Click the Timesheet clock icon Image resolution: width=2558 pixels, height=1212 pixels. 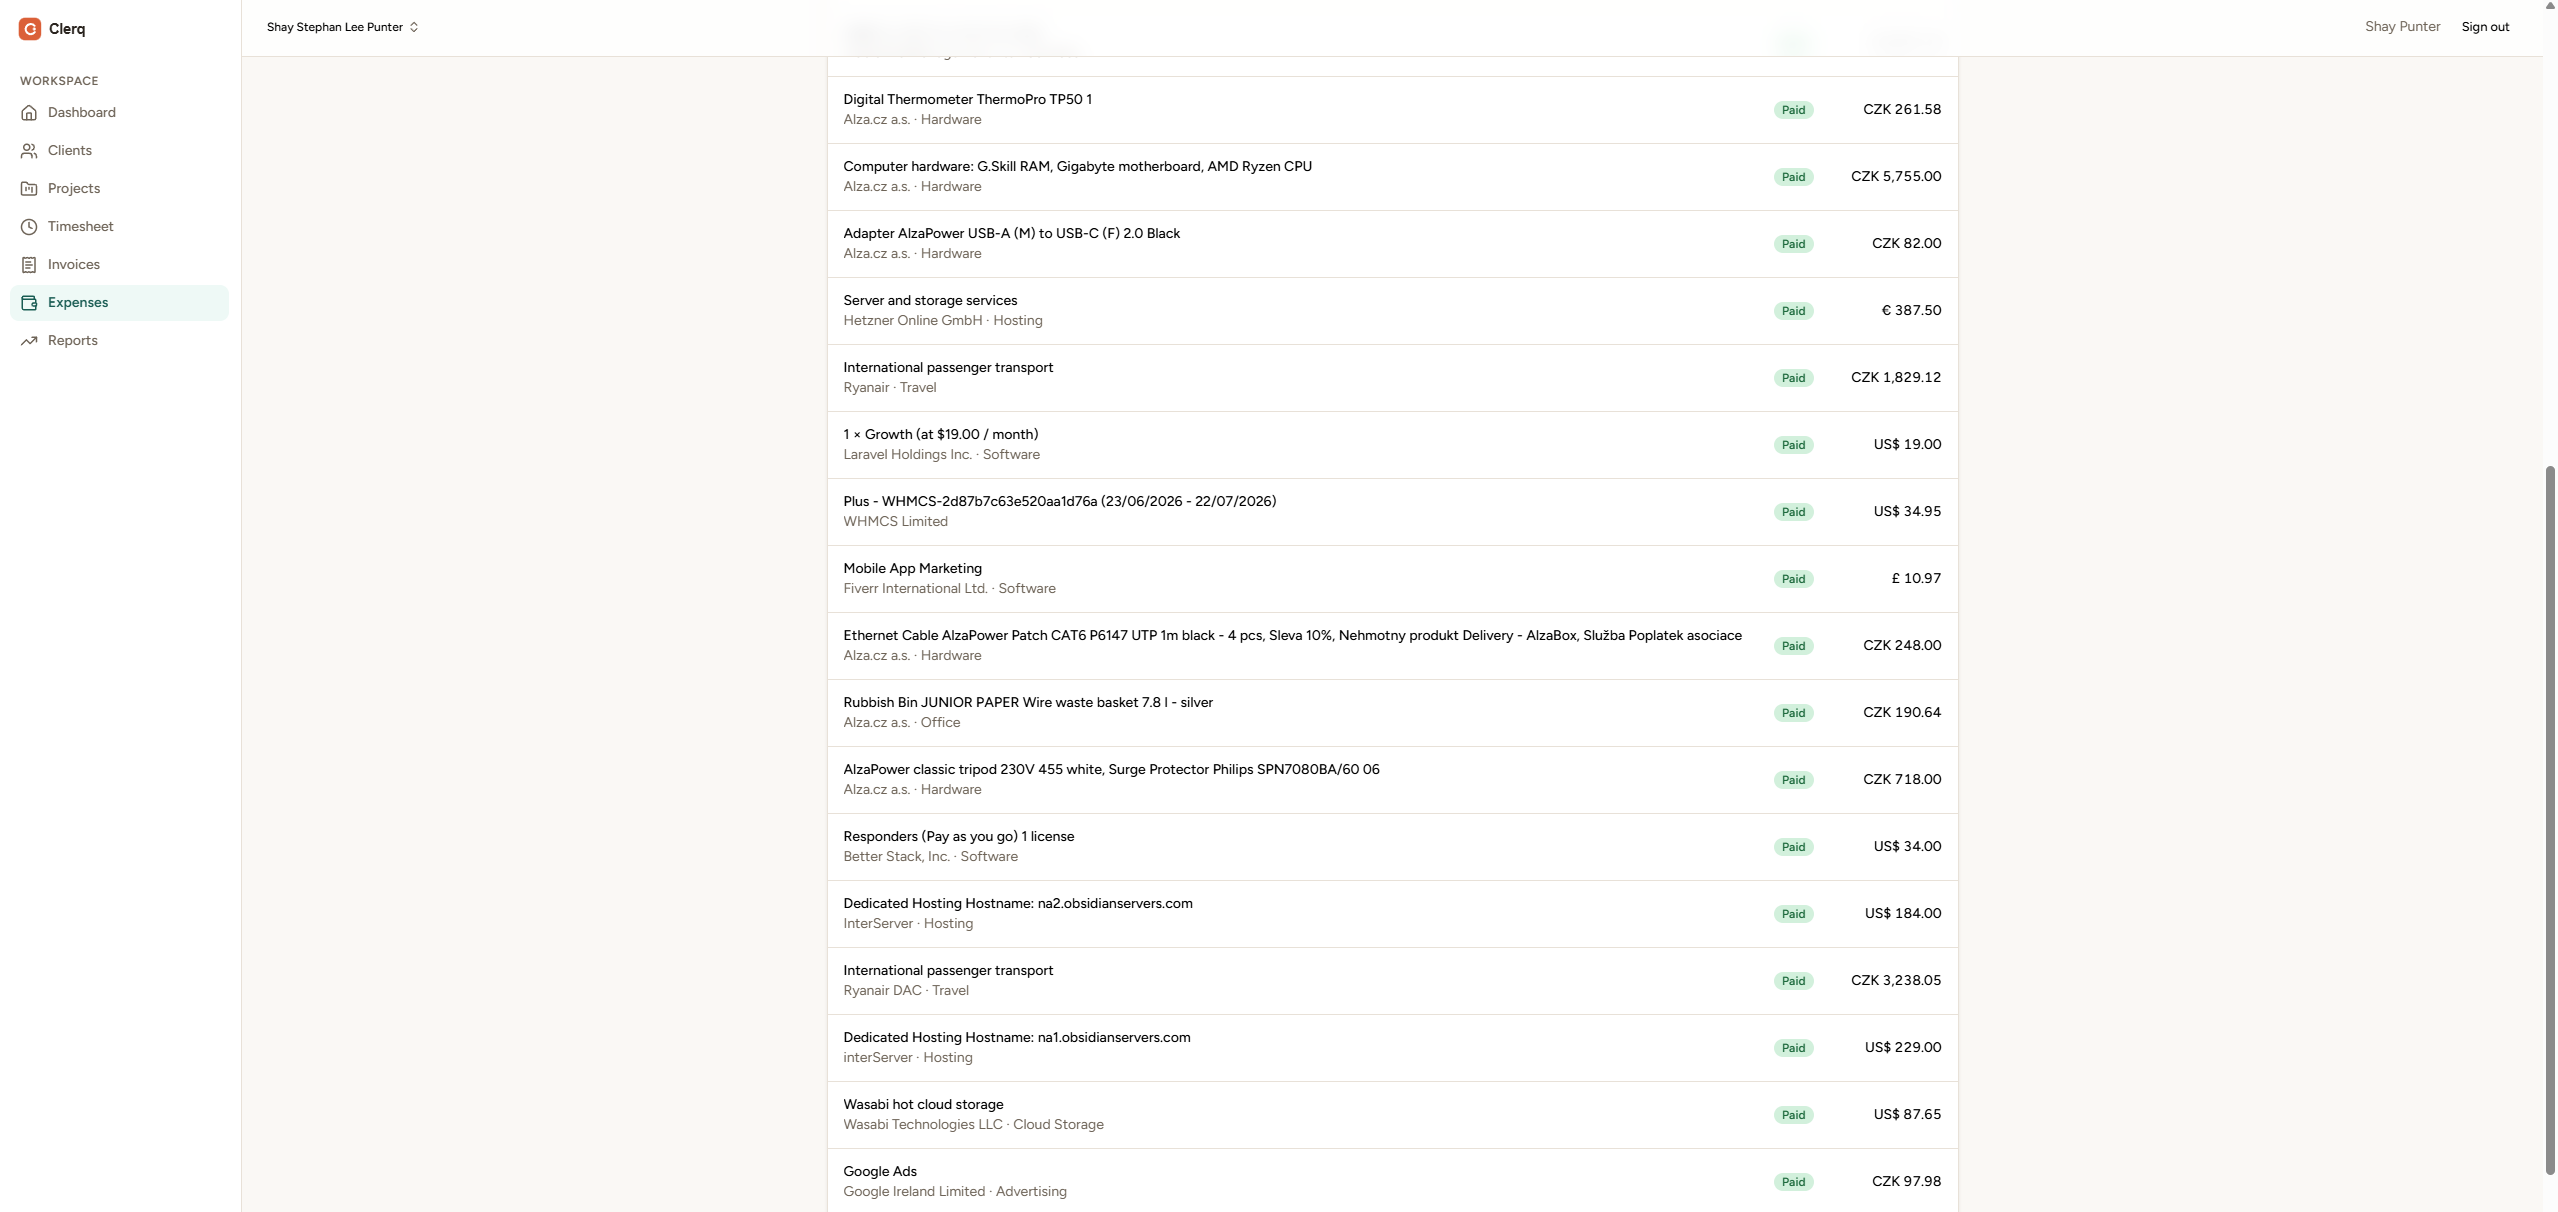pos(29,227)
